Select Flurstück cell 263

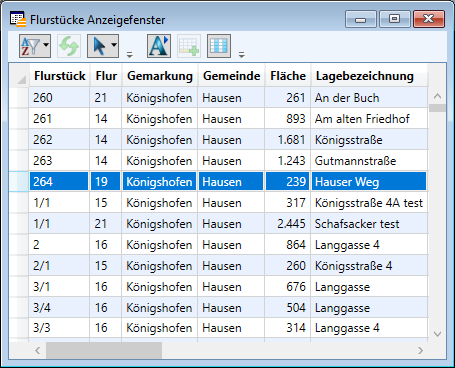tap(59, 161)
